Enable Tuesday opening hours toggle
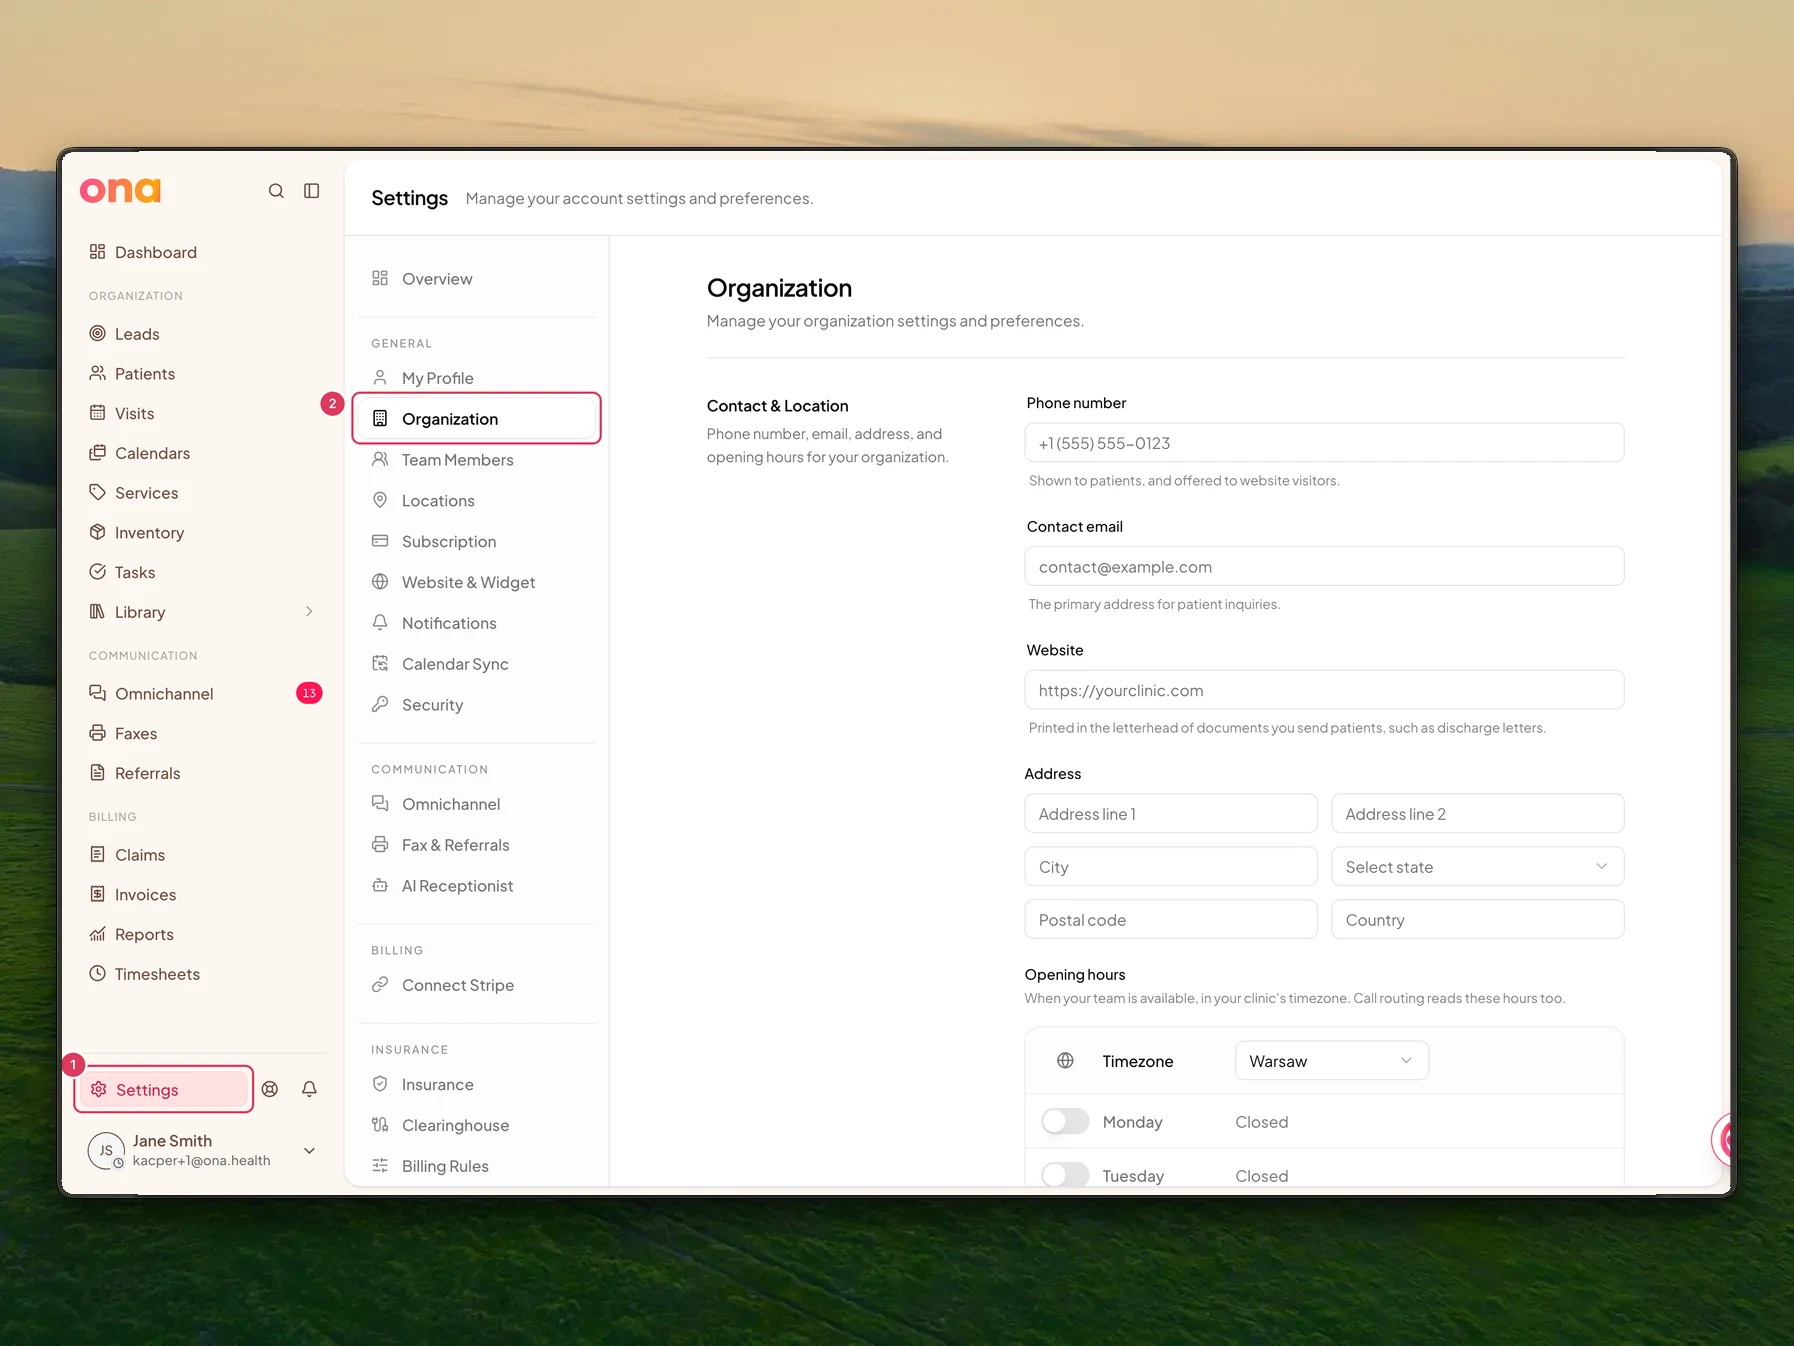Viewport: 1794px width, 1346px height. tap(1065, 1175)
